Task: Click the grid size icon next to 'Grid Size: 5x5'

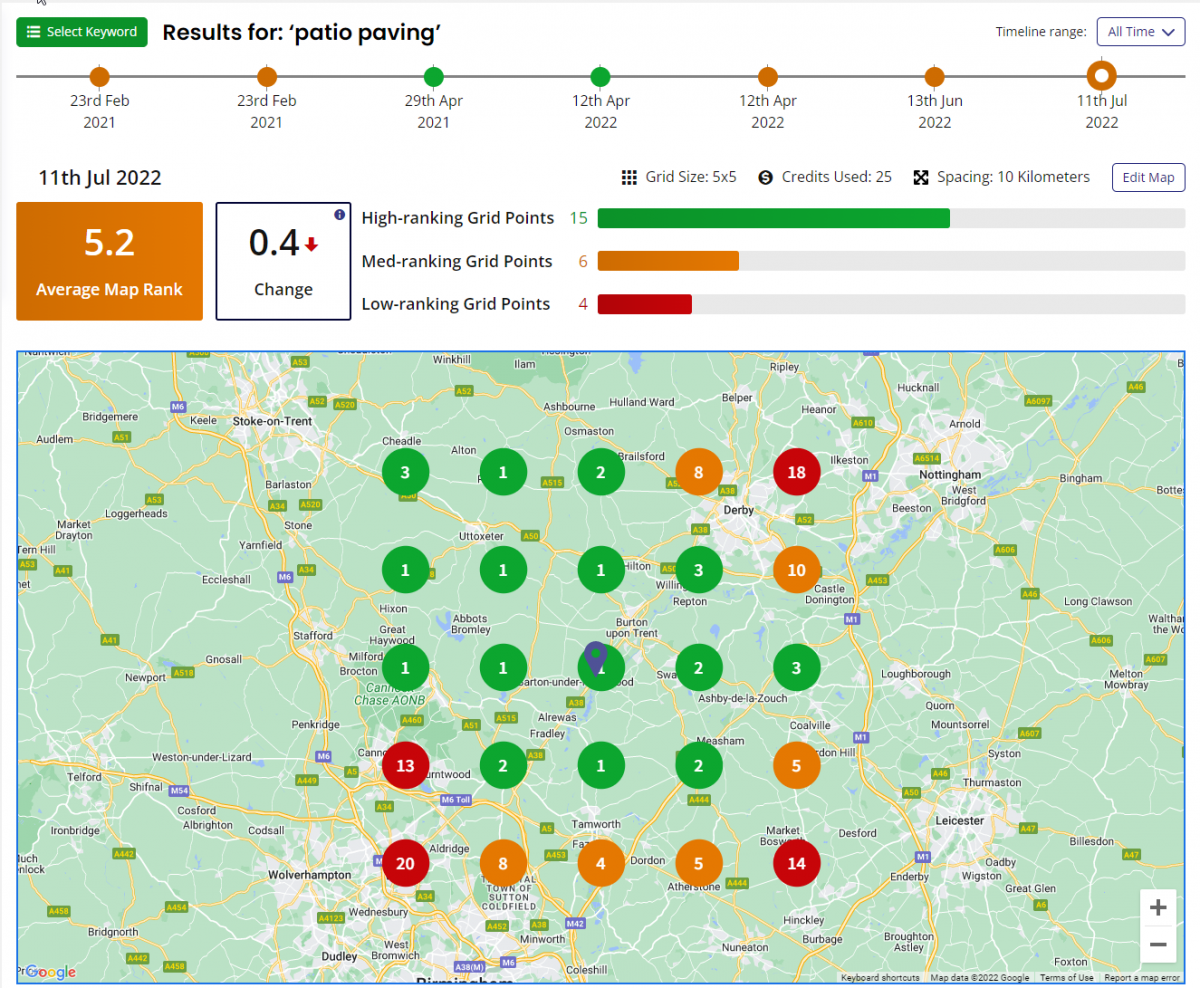Action: click(629, 176)
